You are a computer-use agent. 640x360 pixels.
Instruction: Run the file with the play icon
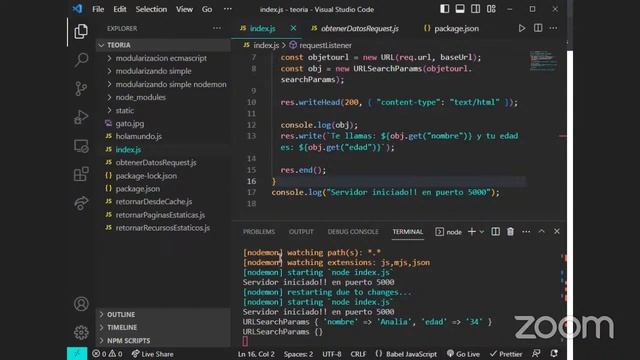(x=522, y=28)
